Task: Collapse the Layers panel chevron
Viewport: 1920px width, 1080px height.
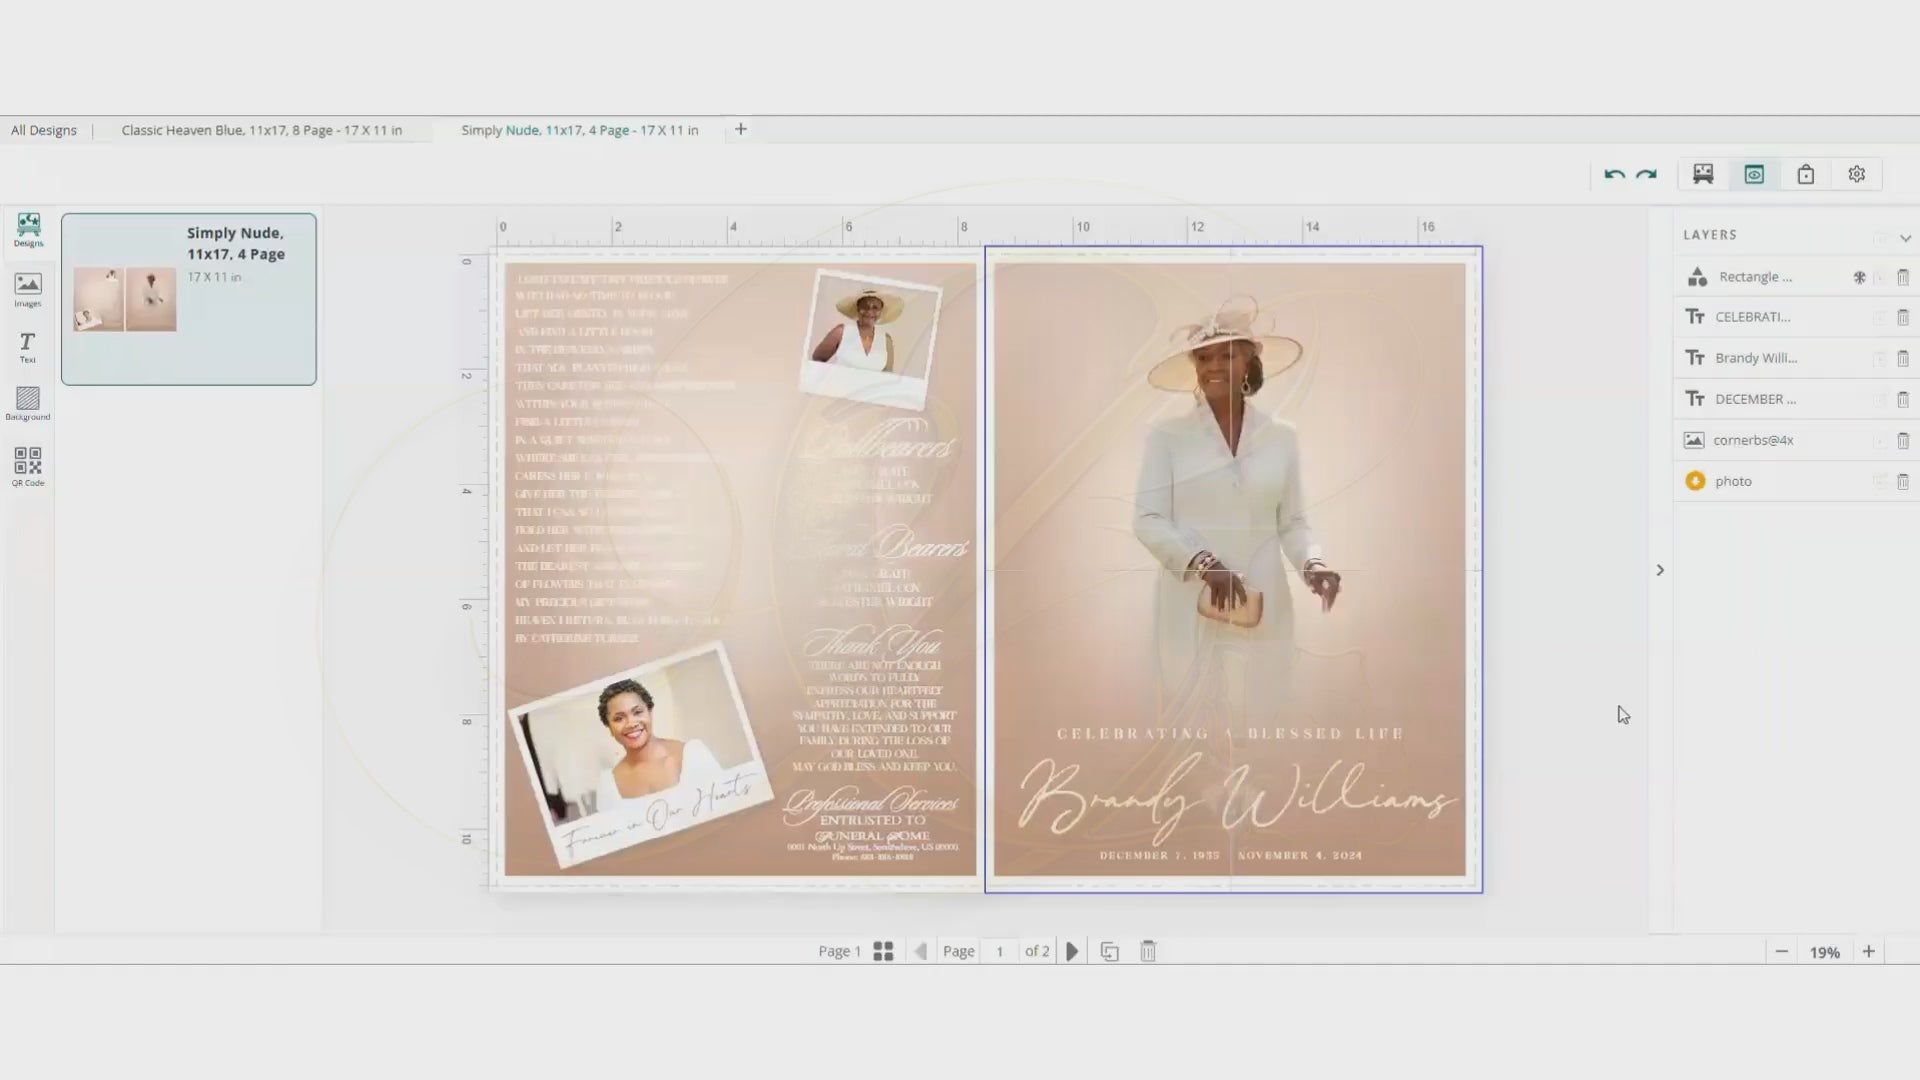Action: [x=1905, y=238]
